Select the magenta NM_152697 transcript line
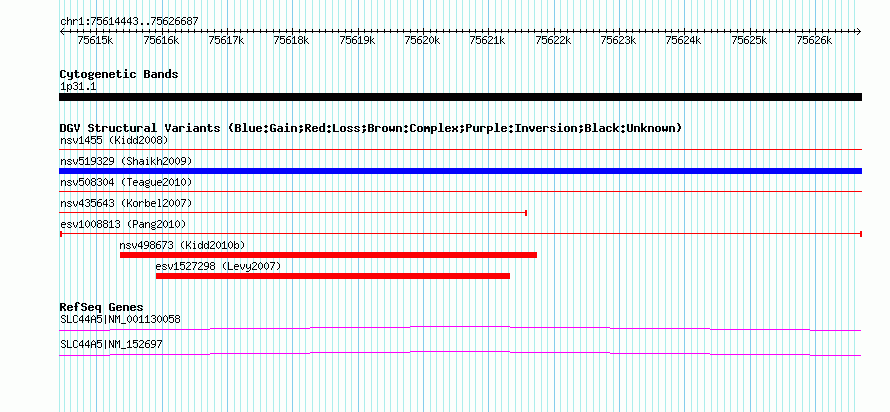This screenshot has height=412, width=890. pos(460,354)
